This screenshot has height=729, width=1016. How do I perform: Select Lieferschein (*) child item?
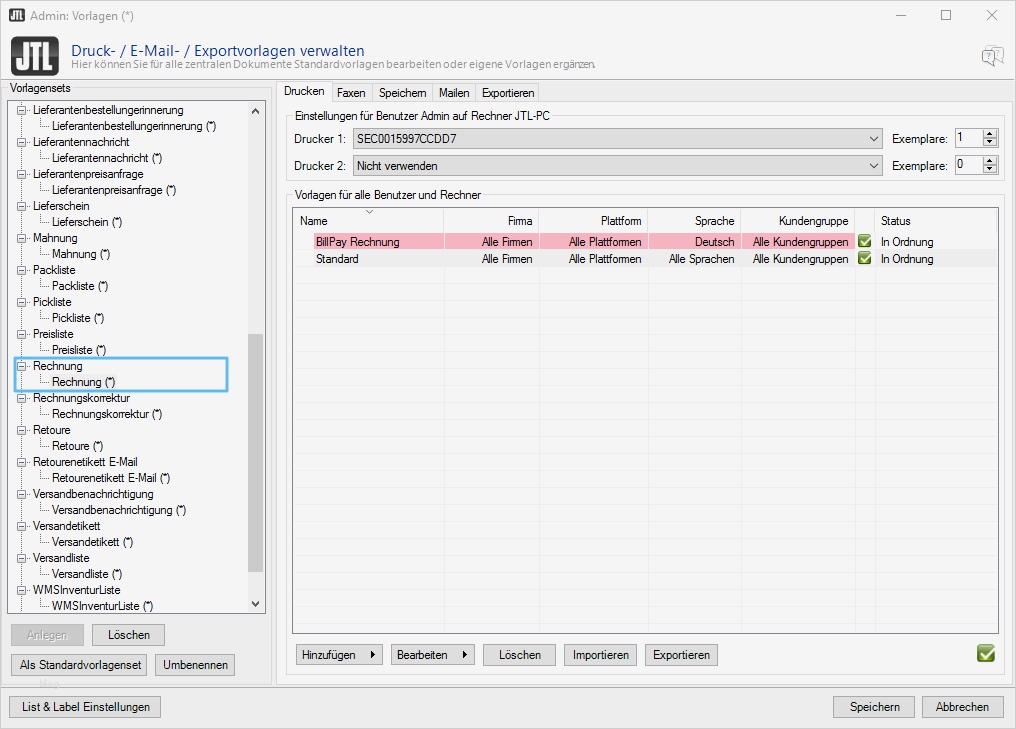[87, 222]
